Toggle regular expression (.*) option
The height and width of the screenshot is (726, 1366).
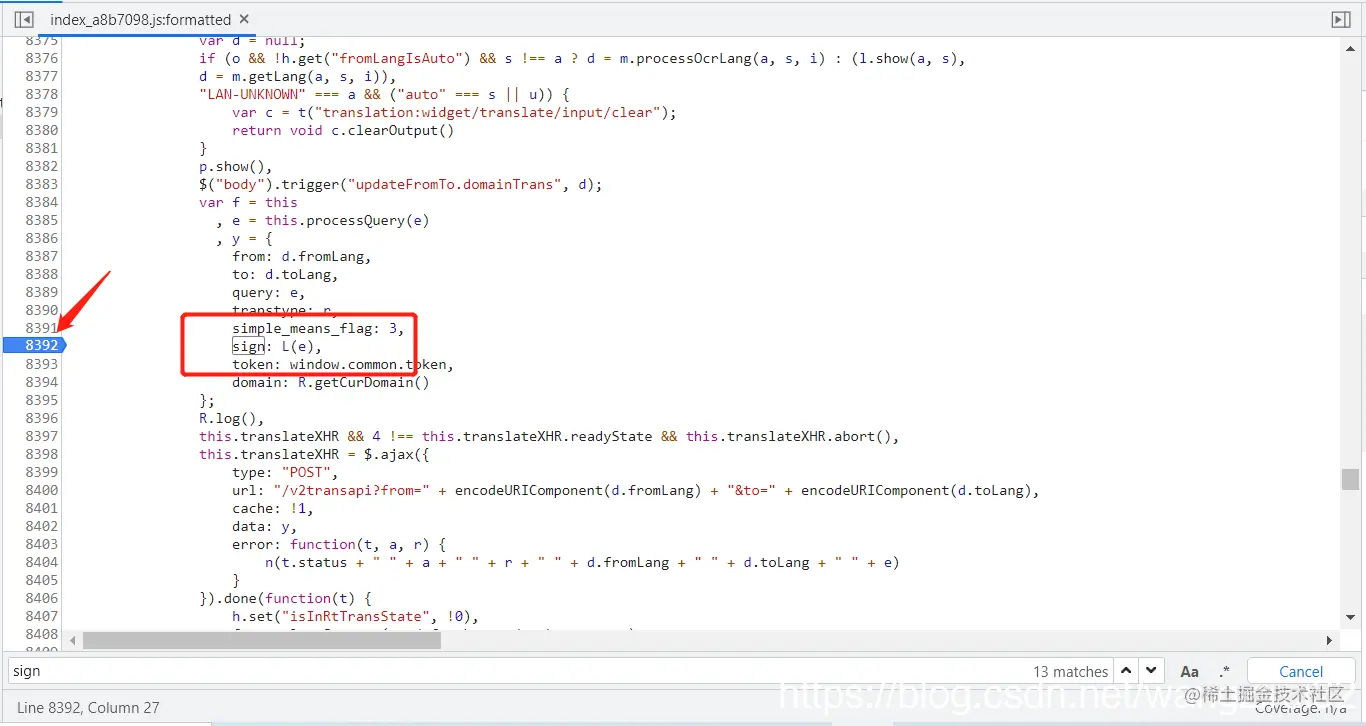1225,671
